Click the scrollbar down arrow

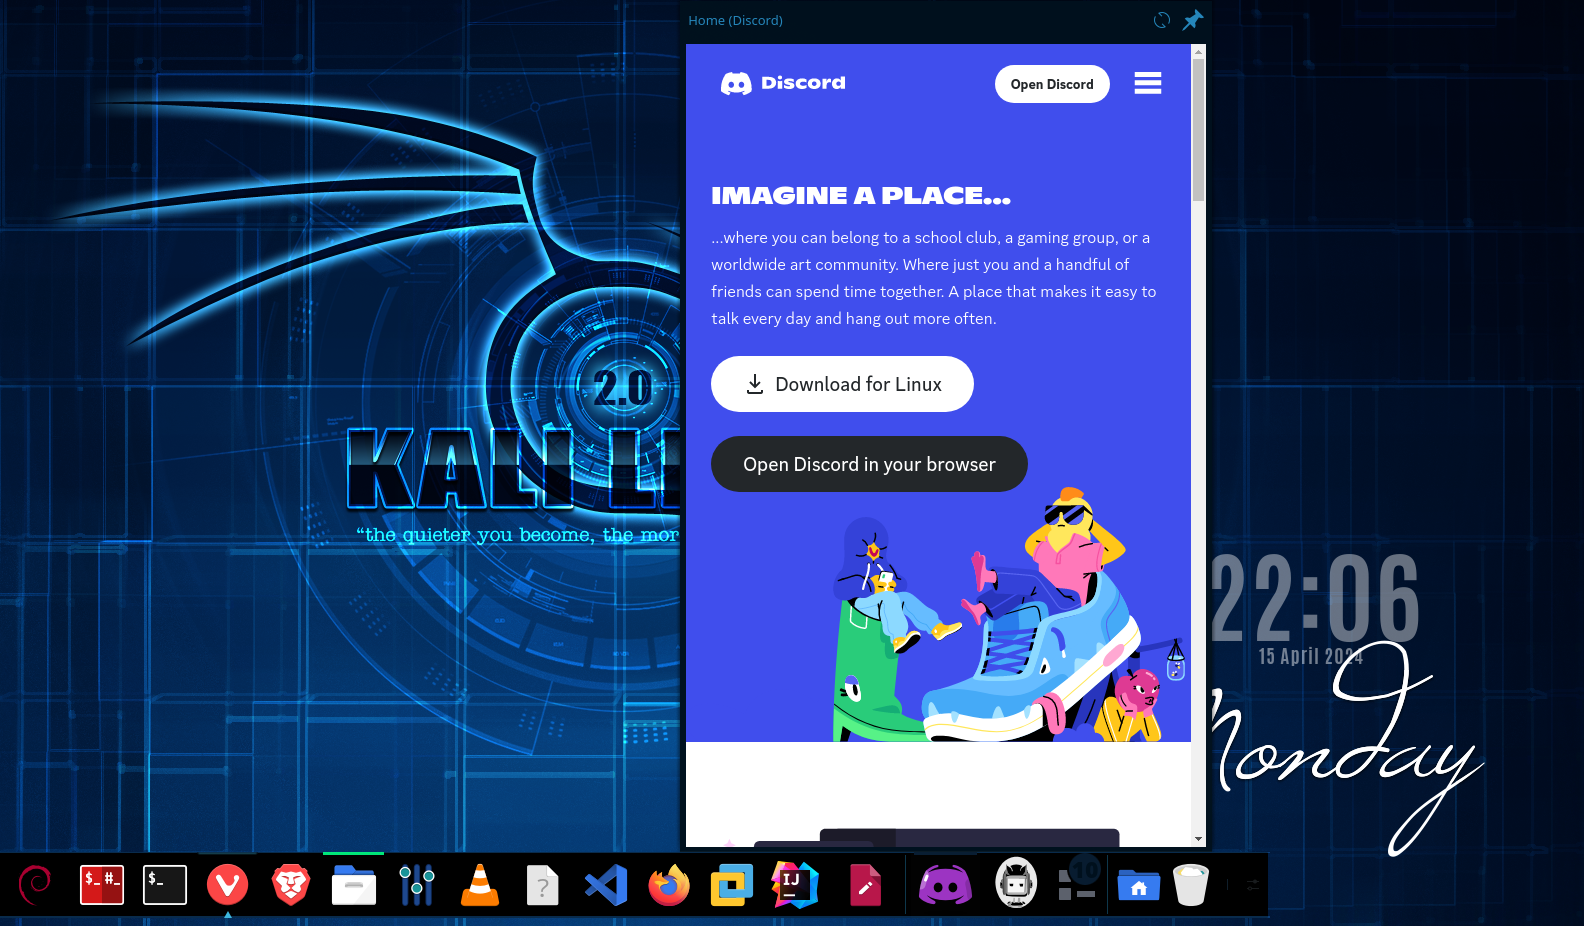(x=1198, y=839)
